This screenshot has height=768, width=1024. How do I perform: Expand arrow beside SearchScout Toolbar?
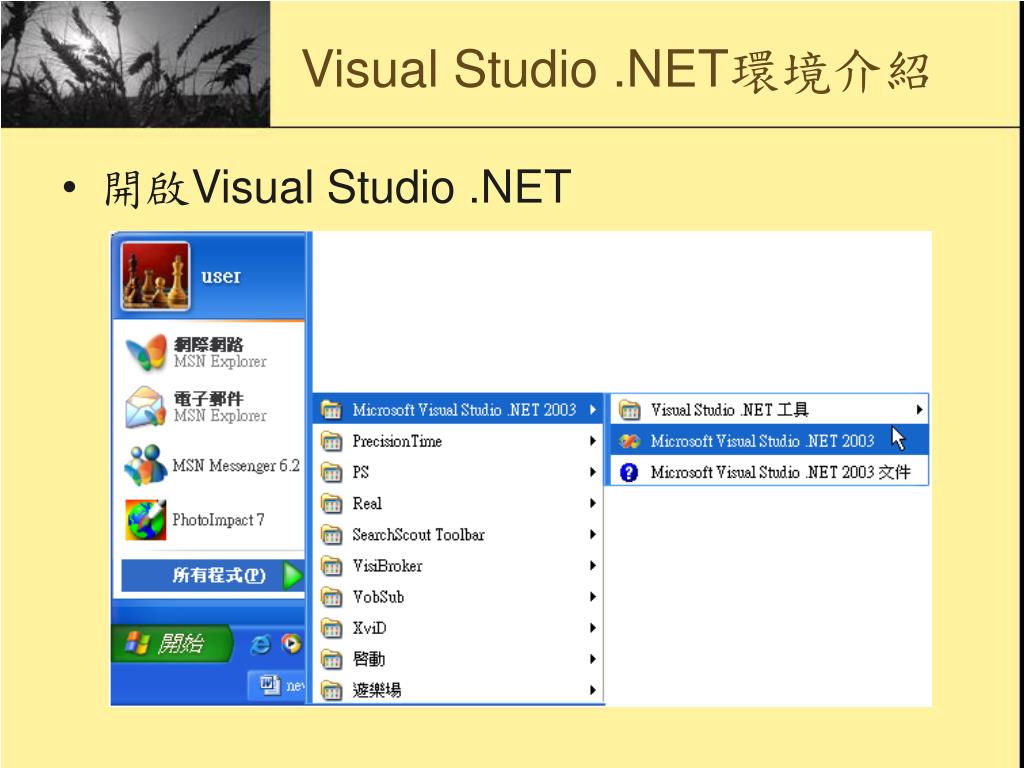(x=592, y=535)
